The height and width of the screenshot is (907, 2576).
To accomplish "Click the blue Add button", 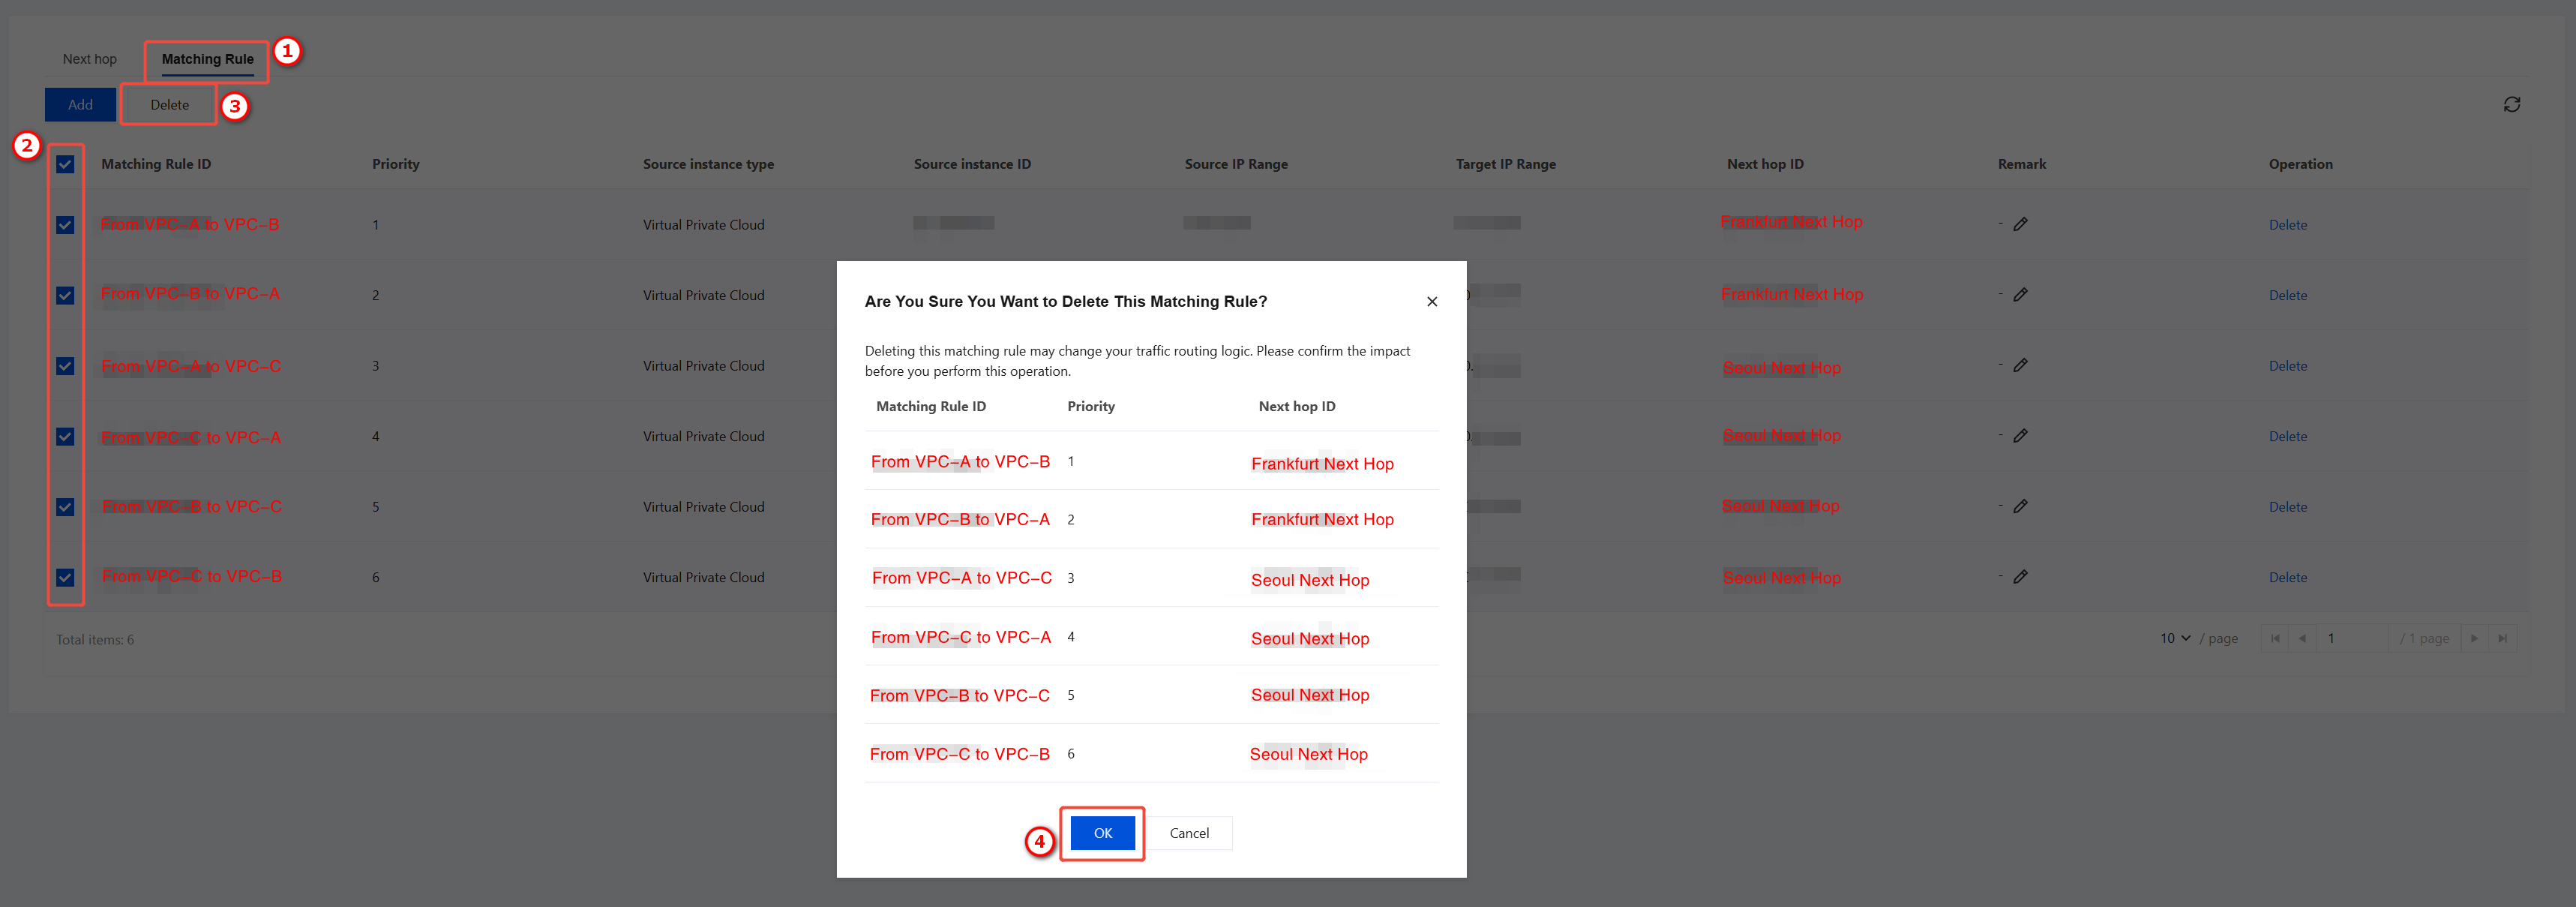I will (x=80, y=105).
